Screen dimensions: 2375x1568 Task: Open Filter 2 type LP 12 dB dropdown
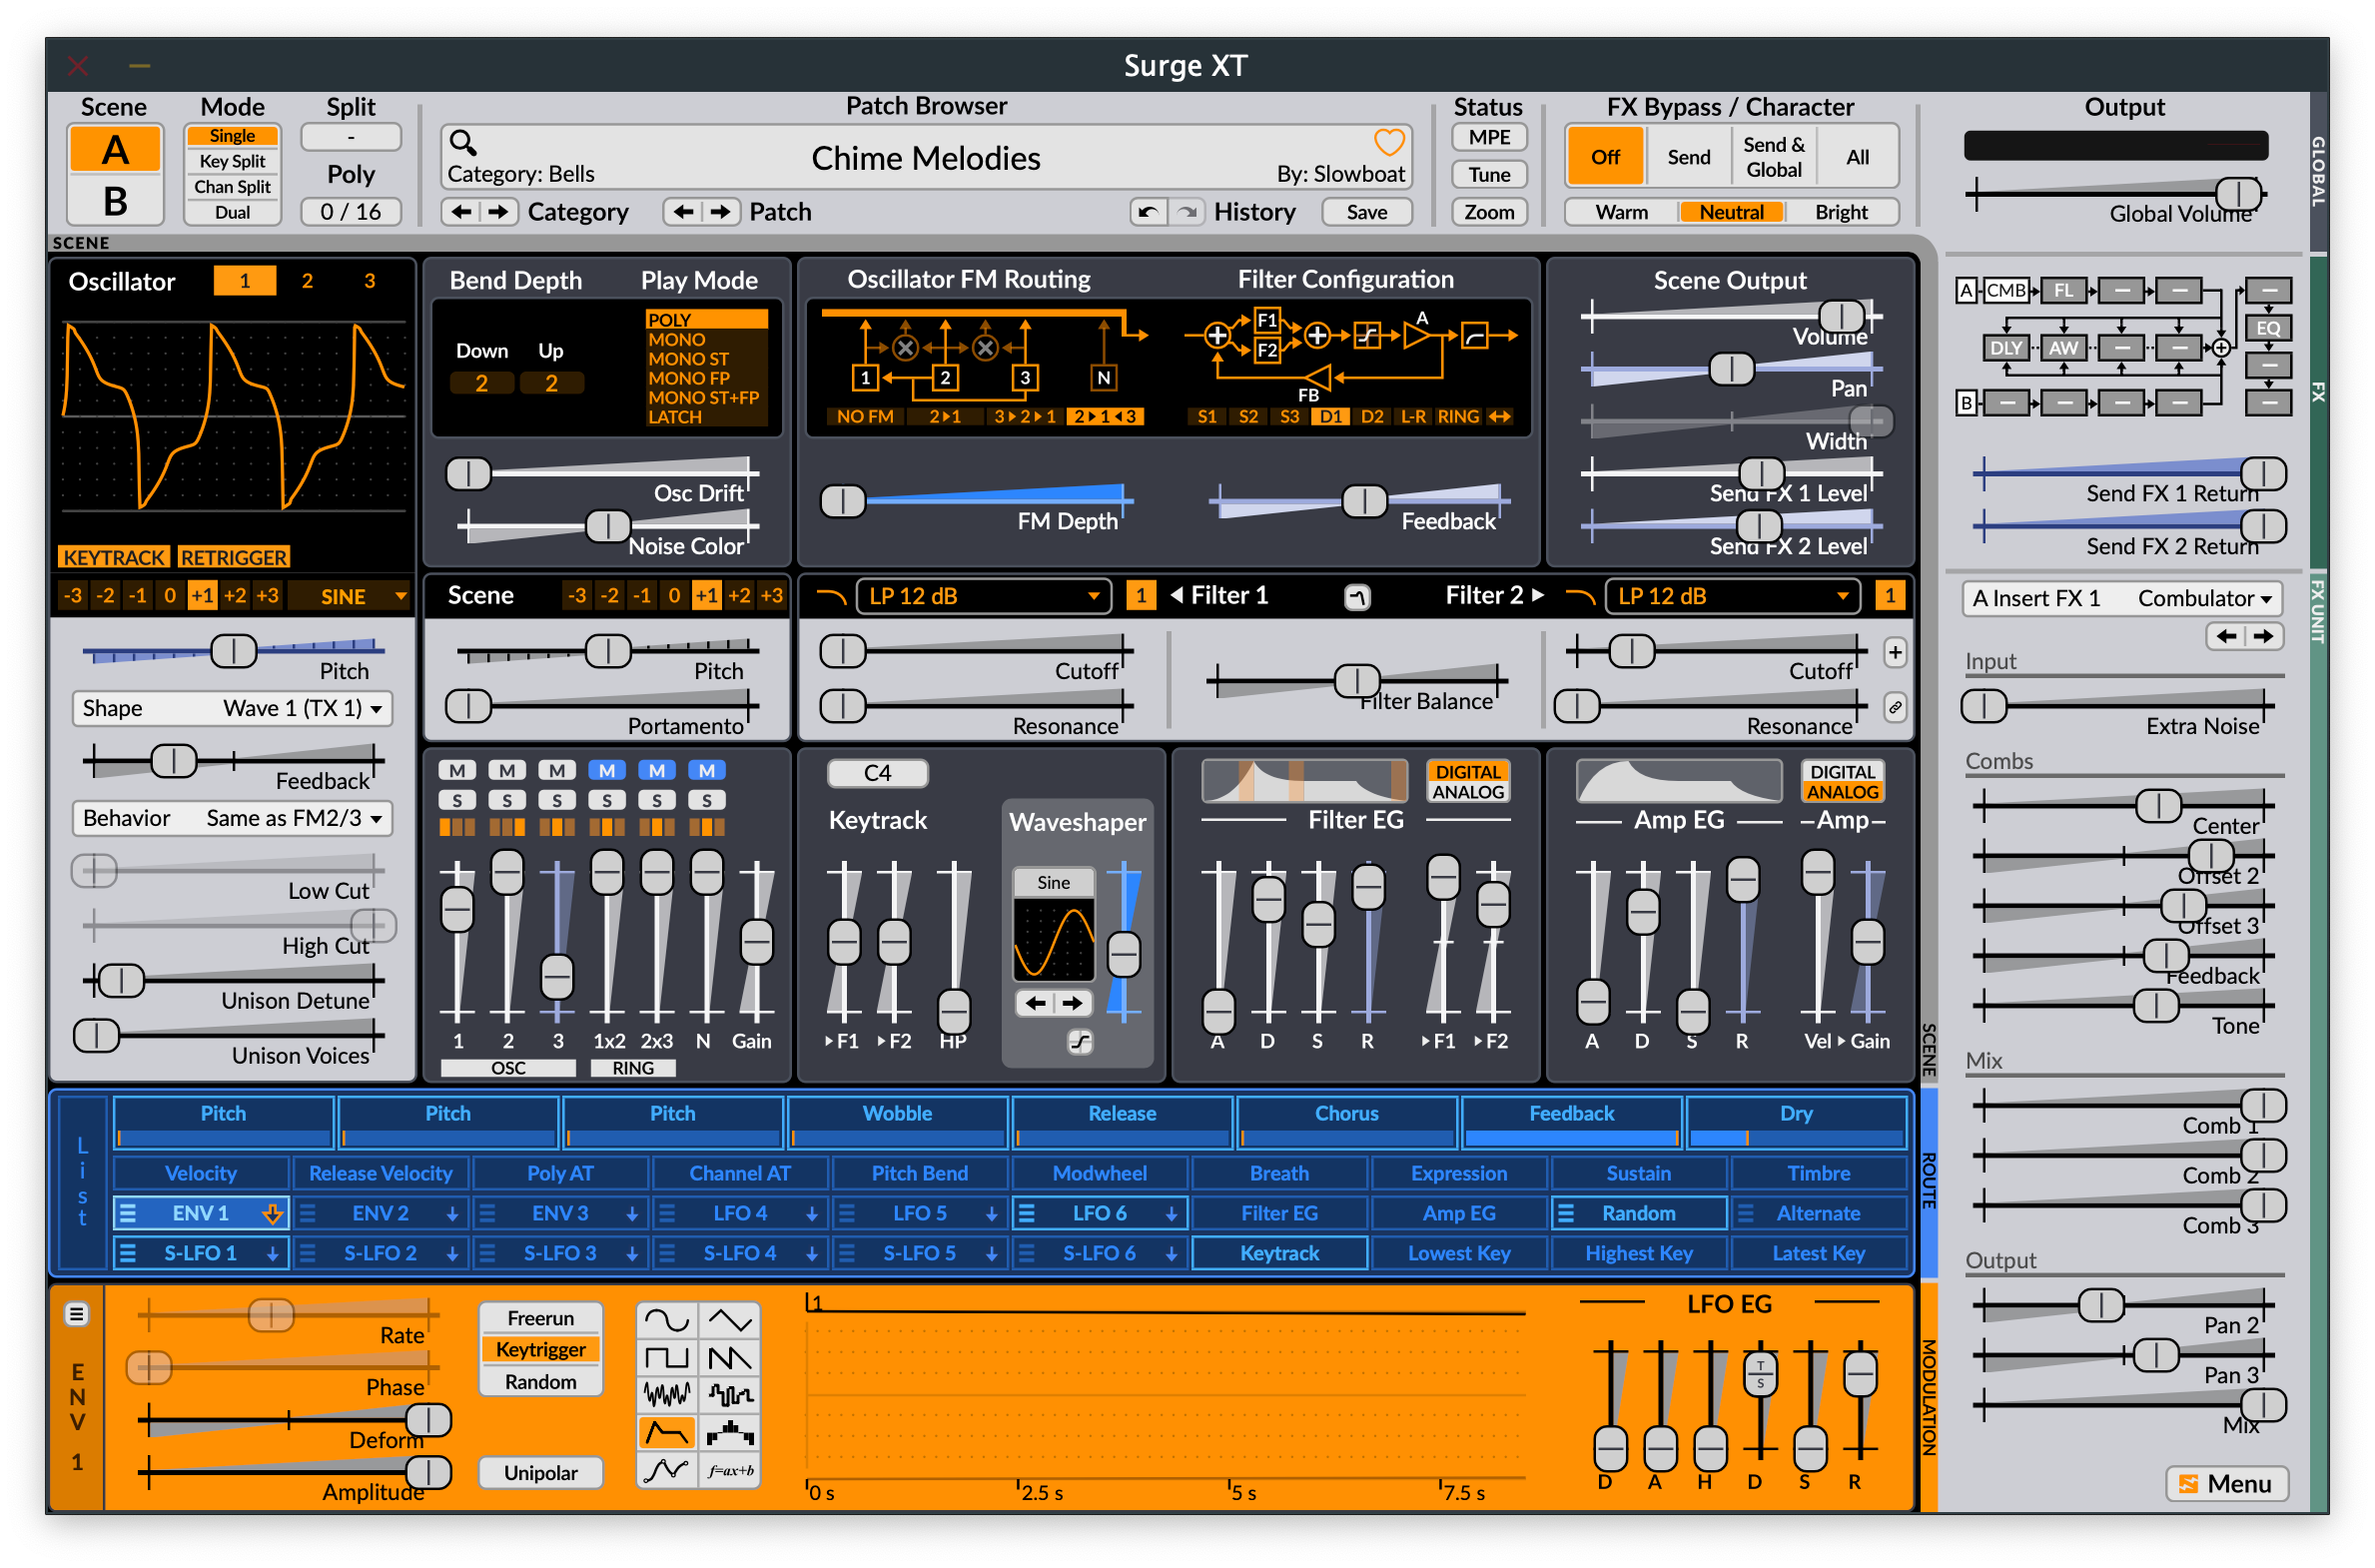1732,596
